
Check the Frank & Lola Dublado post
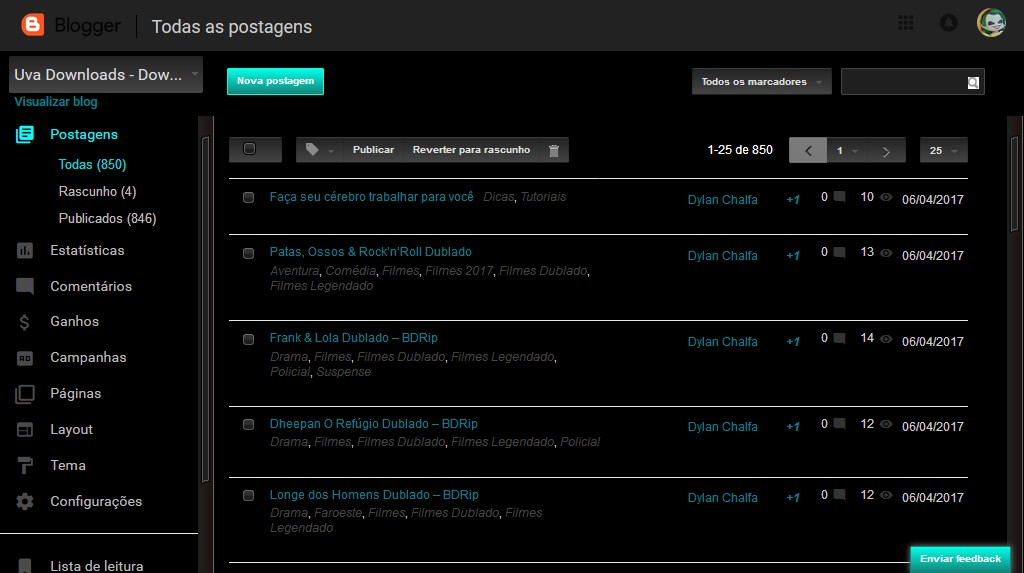point(248,340)
